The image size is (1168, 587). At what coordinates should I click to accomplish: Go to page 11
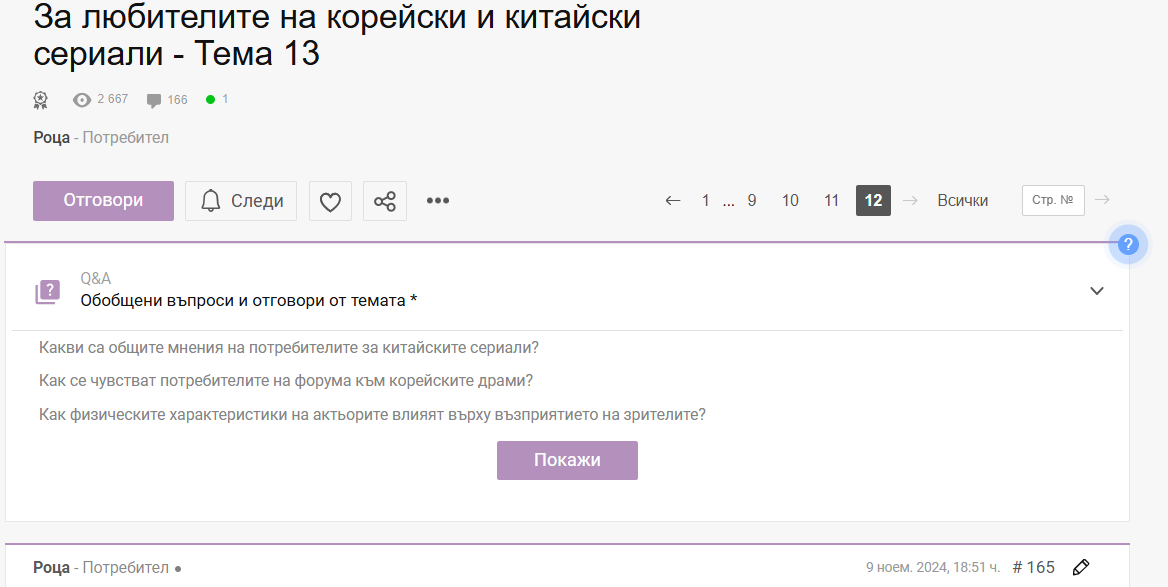pos(831,201)
